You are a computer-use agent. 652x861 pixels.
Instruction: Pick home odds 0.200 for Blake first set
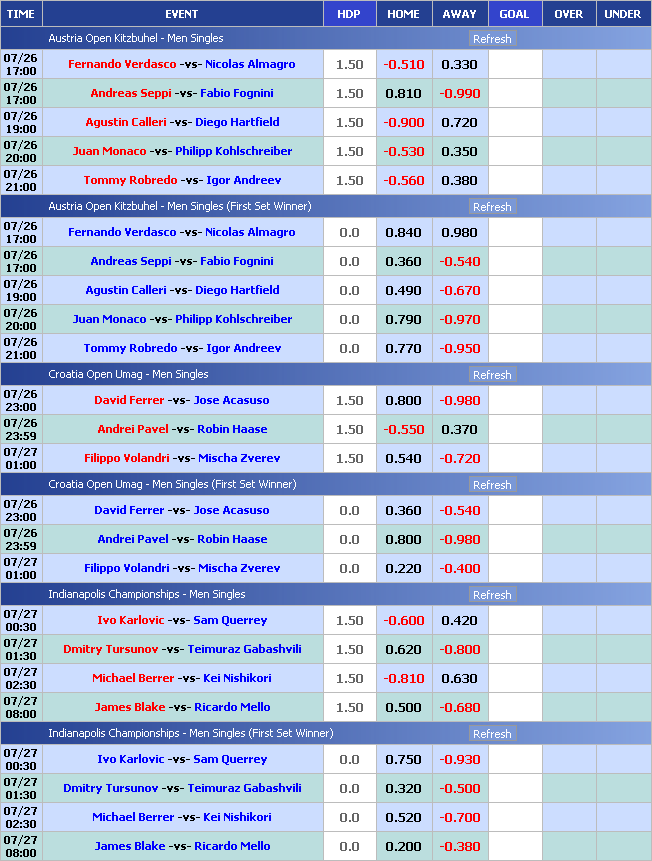[x=403, y=846]
